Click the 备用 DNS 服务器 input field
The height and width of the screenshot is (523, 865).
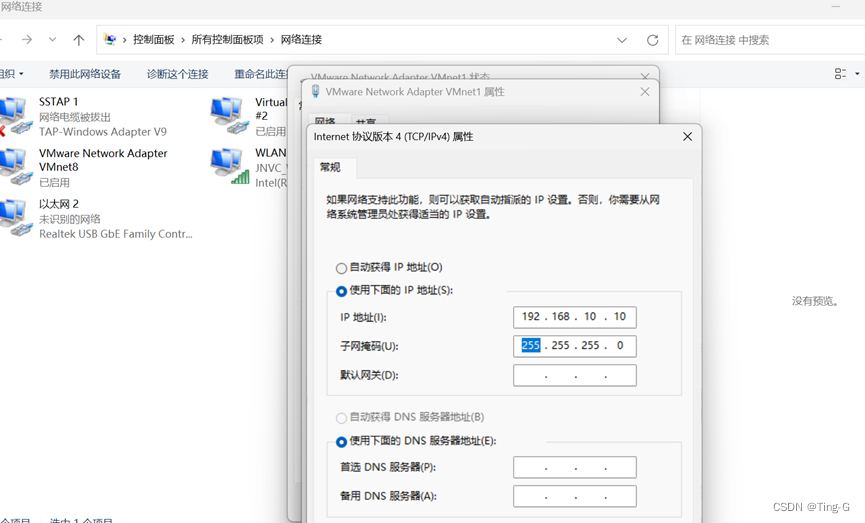click(x=574, y=496)
